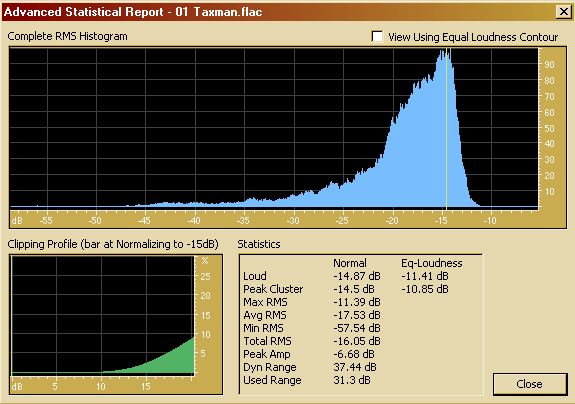Select the Used Range value 31.3 dB
Viewport: 575px width, 404px height.
coord(352,380)
